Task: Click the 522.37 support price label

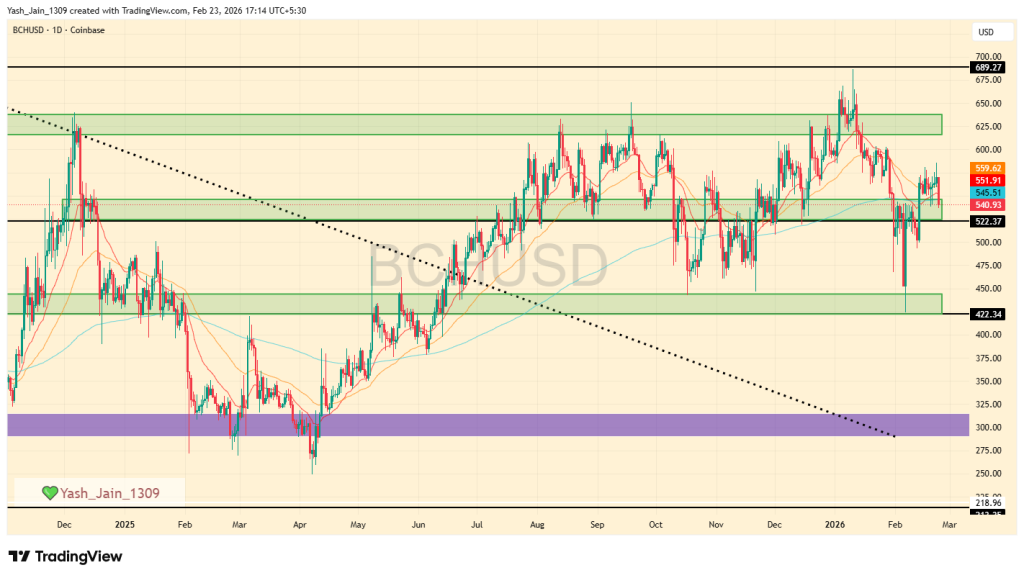Action: pyautogui.click(x=988, y=221)
